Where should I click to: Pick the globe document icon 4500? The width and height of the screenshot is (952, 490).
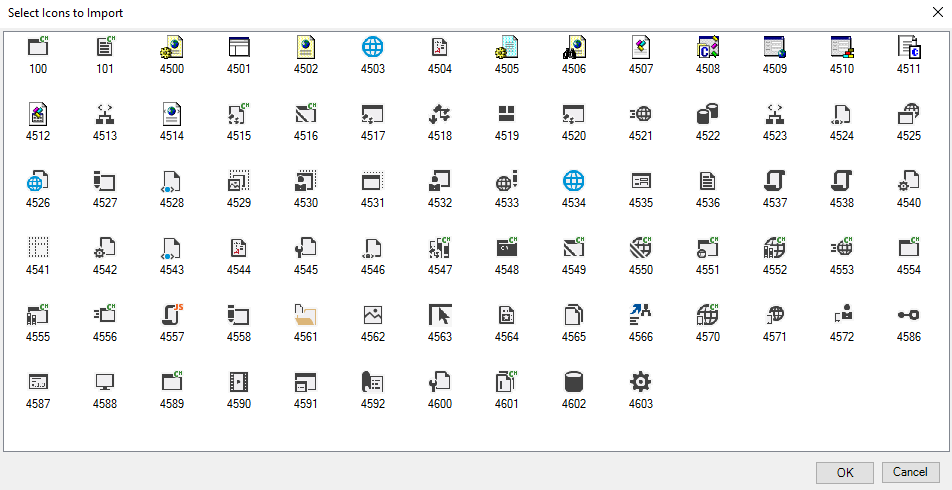pyautogui.click(x=172, y=47)
